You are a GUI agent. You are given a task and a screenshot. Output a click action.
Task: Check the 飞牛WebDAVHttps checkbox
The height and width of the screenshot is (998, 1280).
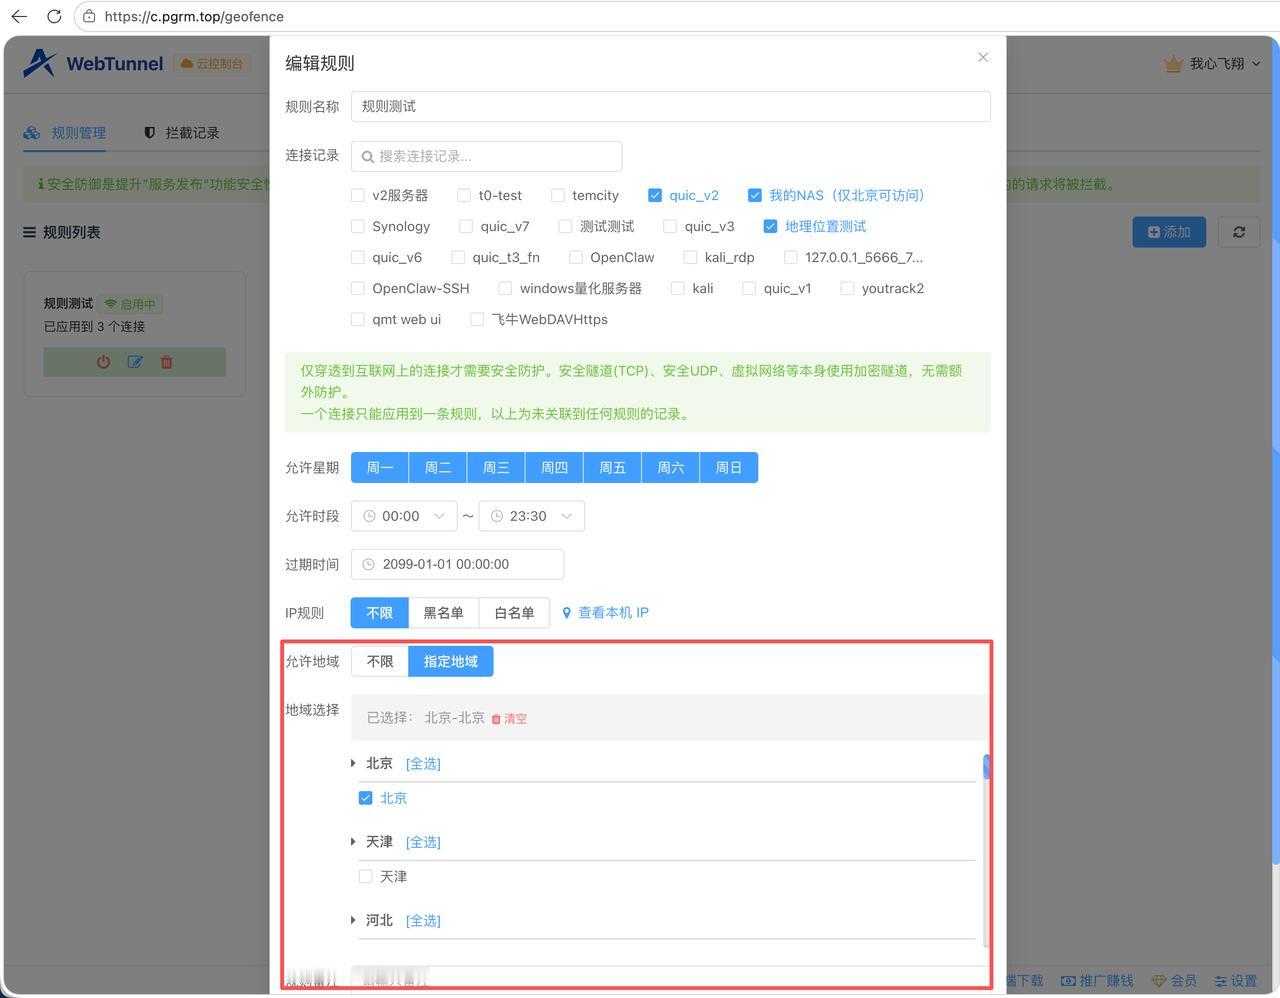click(x=477, y=319)
